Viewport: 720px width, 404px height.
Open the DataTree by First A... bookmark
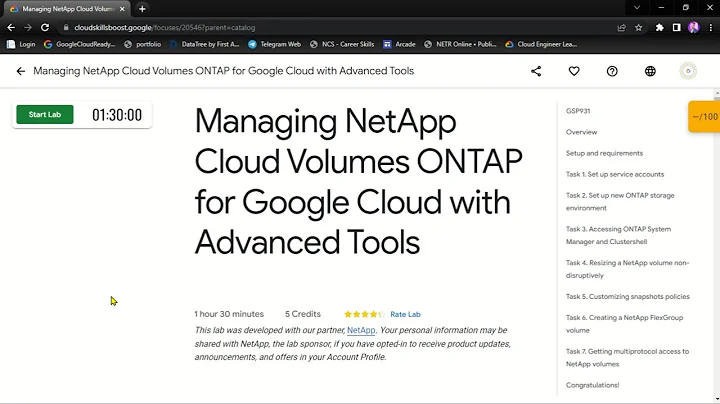coord(205,45)
